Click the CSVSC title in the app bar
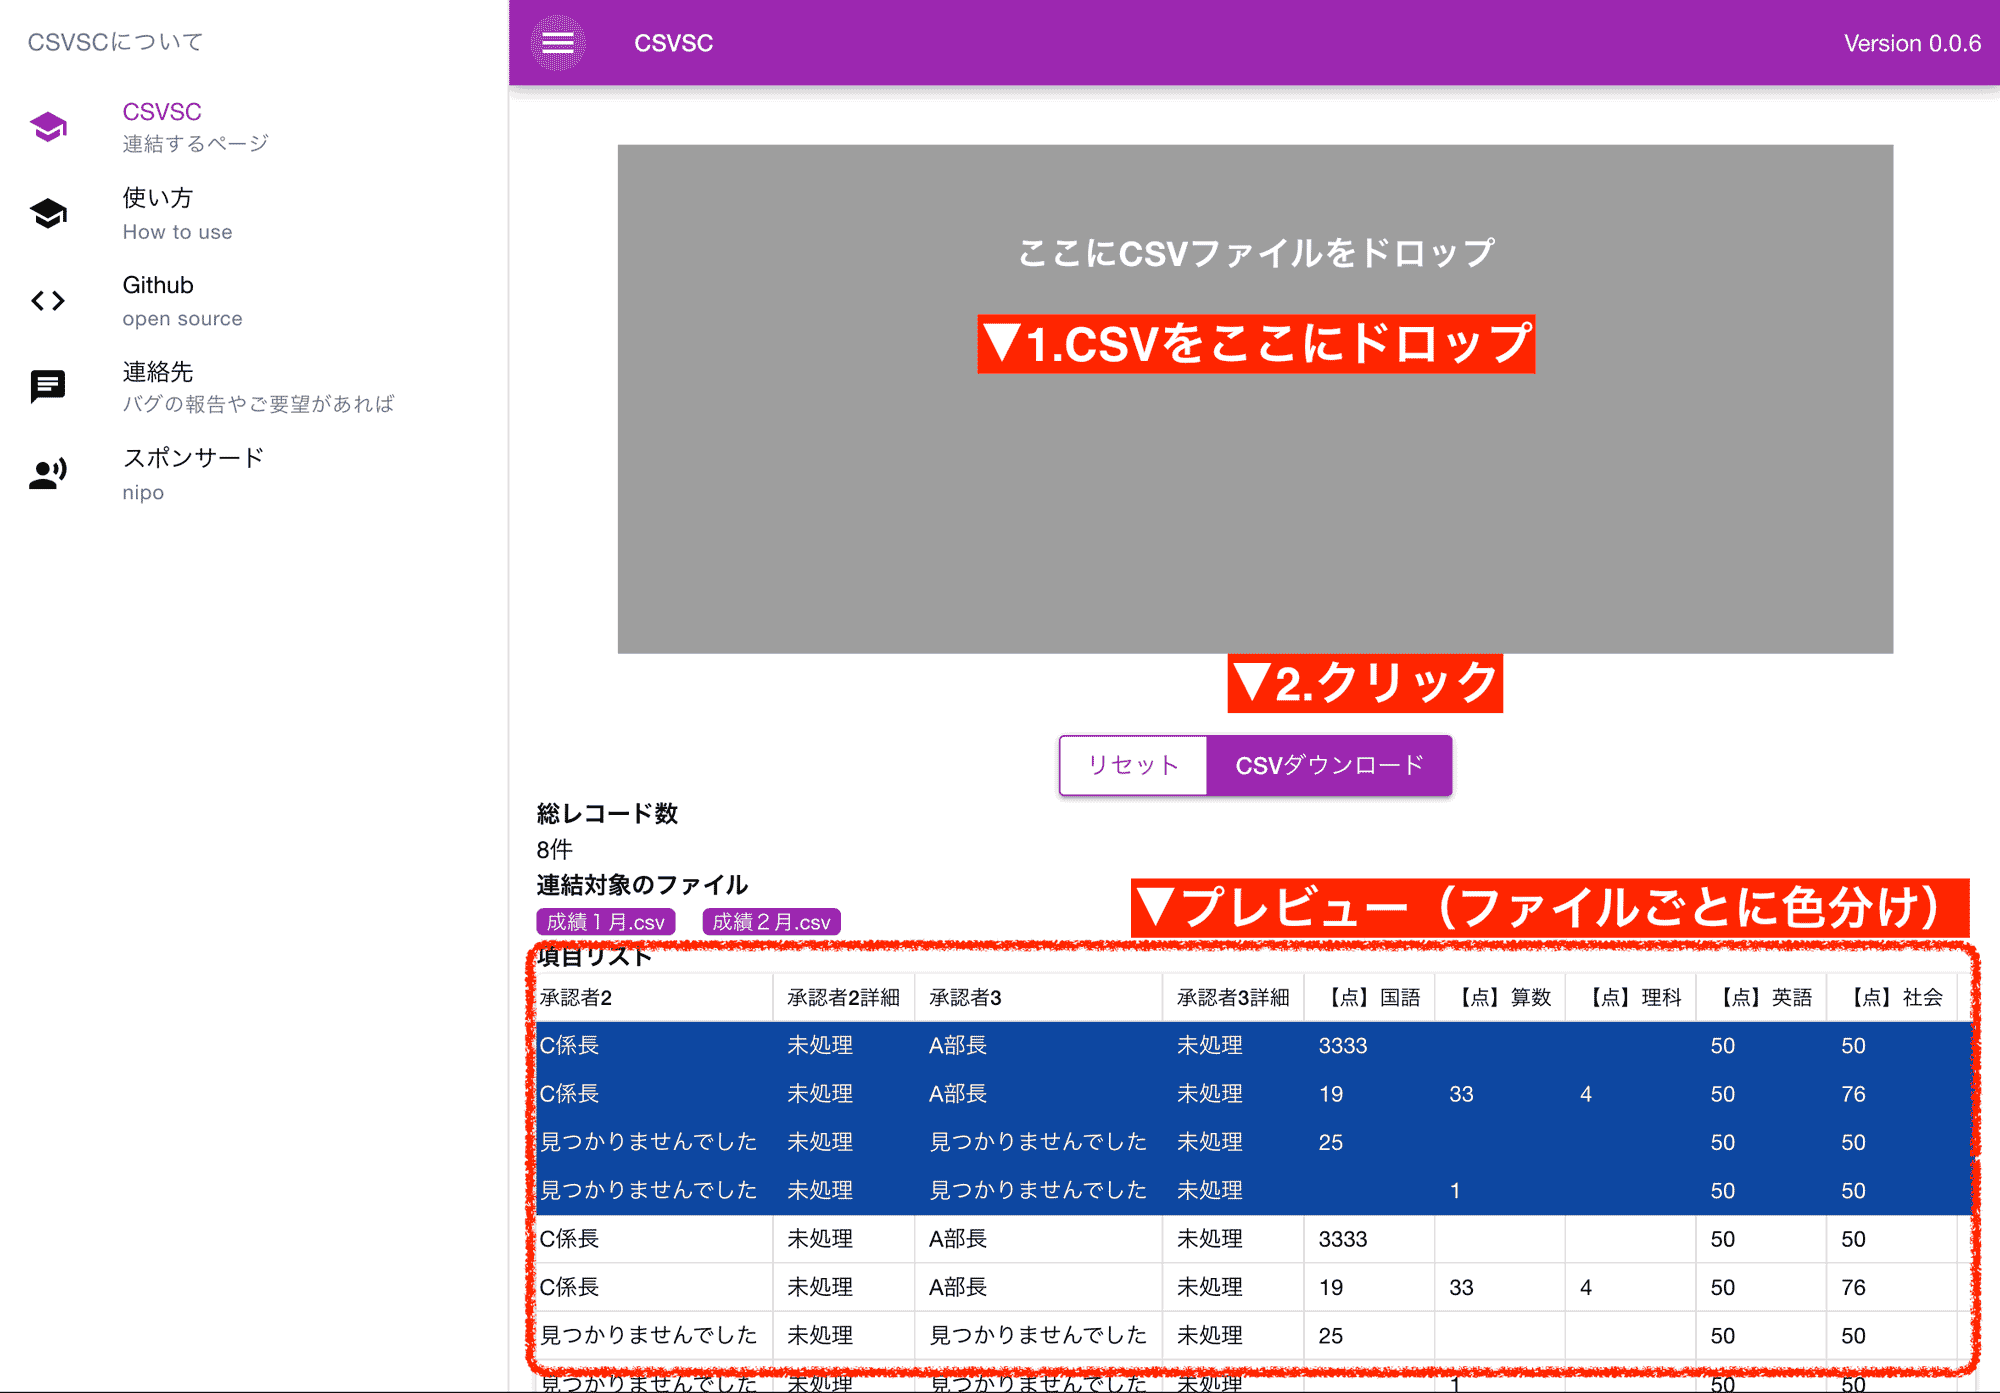 (x=672, y=43)
